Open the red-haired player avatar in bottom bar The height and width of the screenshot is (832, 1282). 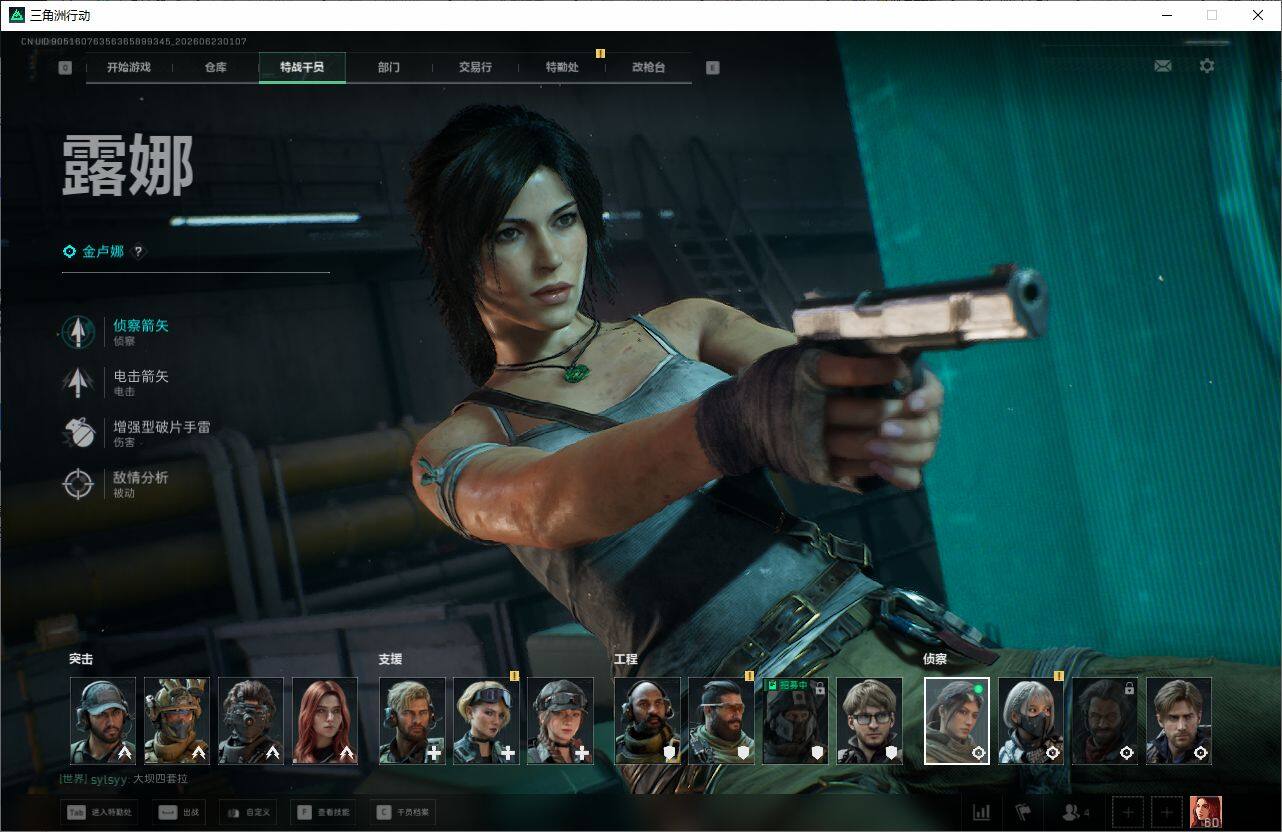click(1206, 812)
